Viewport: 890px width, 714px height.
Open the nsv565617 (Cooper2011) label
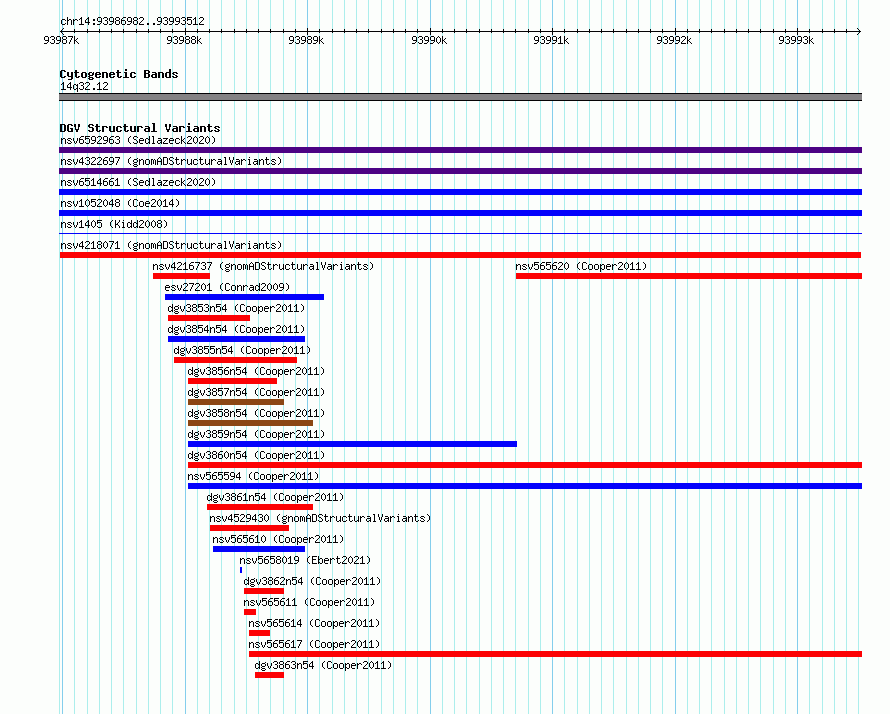tap(314, 644)
